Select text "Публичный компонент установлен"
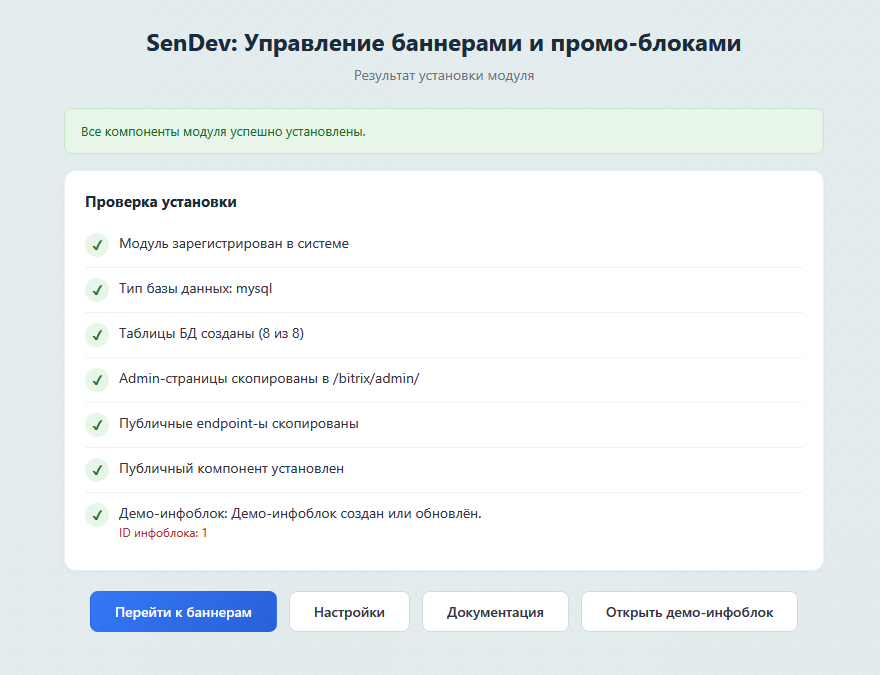This screenshot has height=675, width=880. [231, 468]
